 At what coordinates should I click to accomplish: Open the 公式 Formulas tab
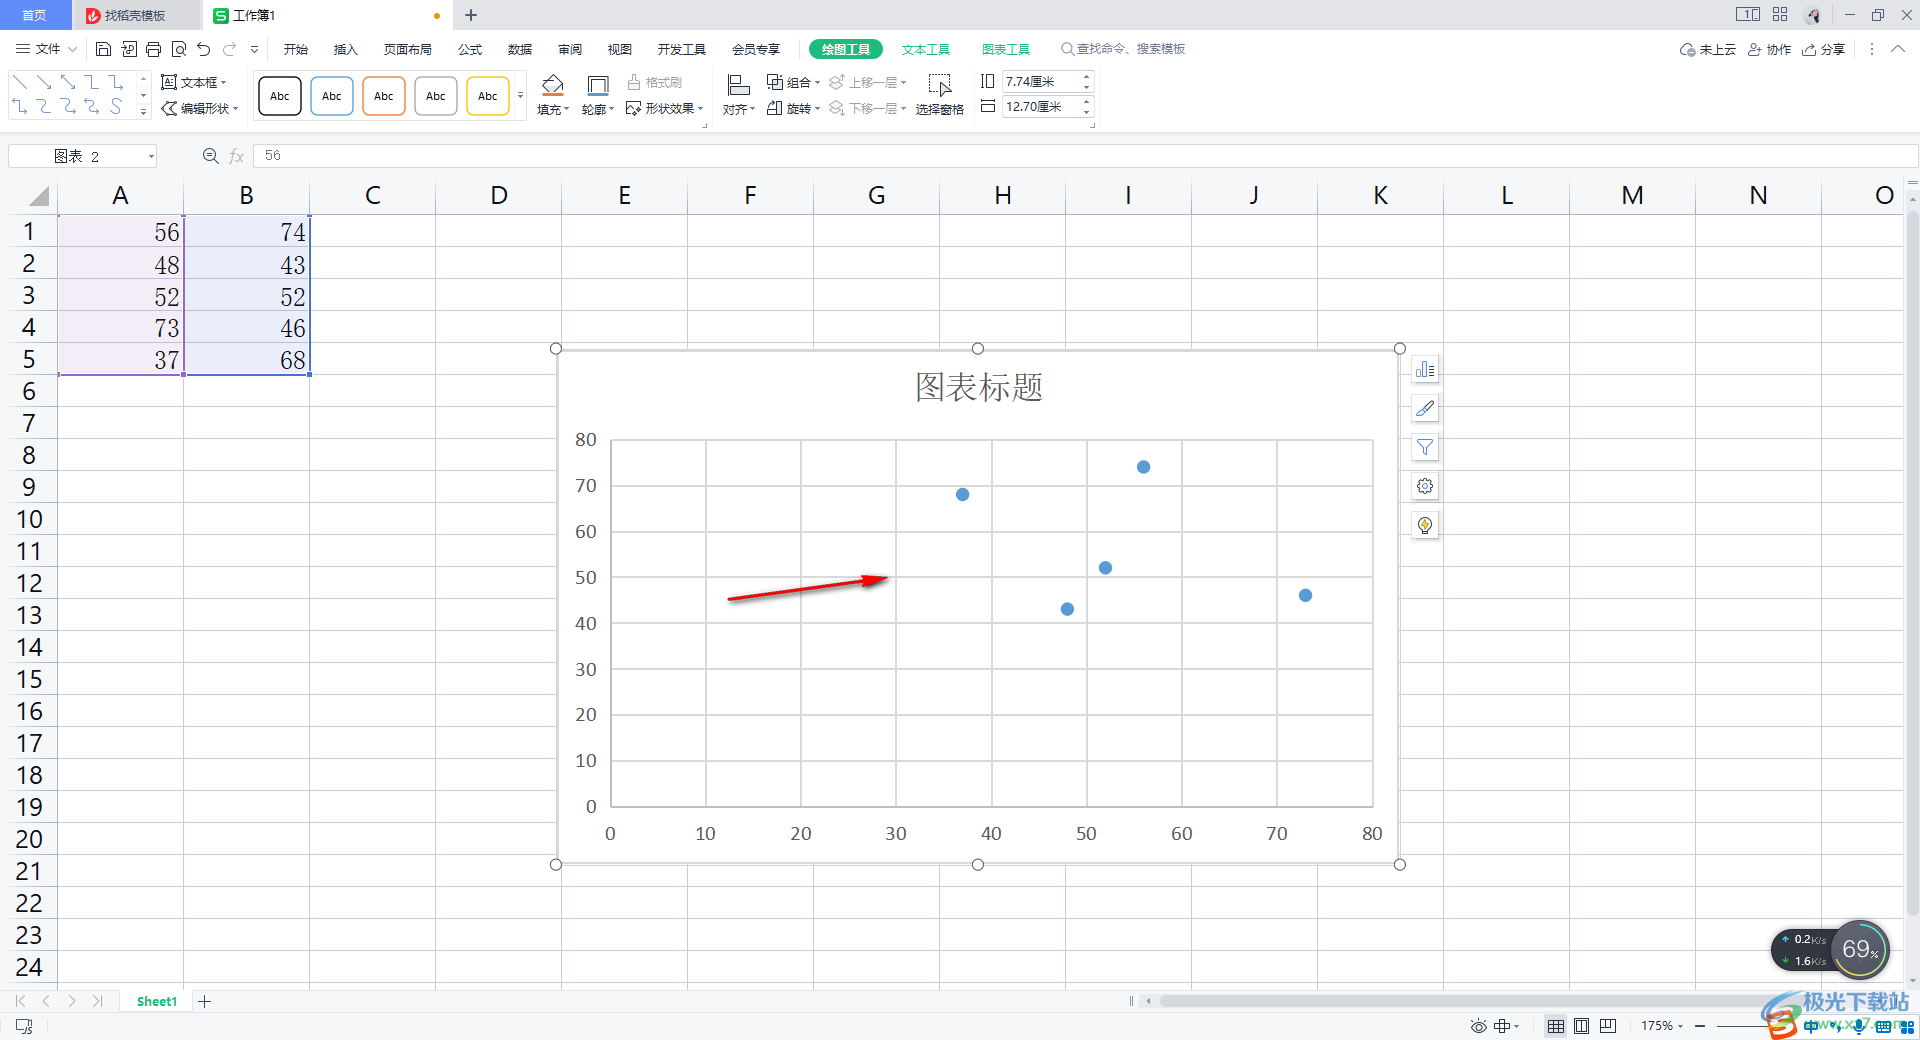tap(470, 49)
